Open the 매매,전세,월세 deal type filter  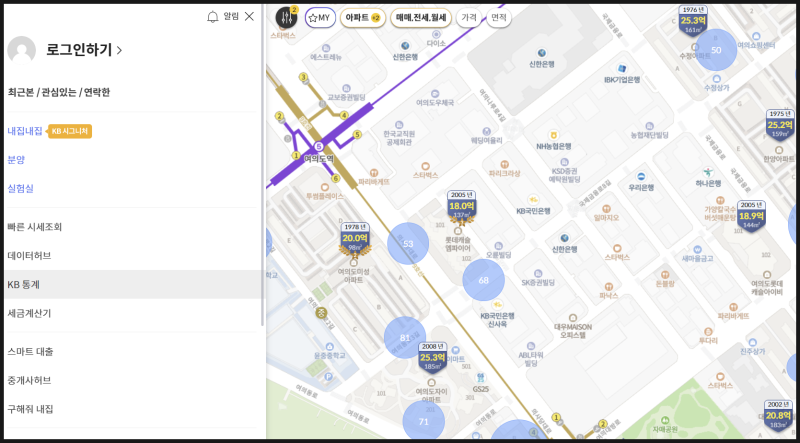coord(421,18)
